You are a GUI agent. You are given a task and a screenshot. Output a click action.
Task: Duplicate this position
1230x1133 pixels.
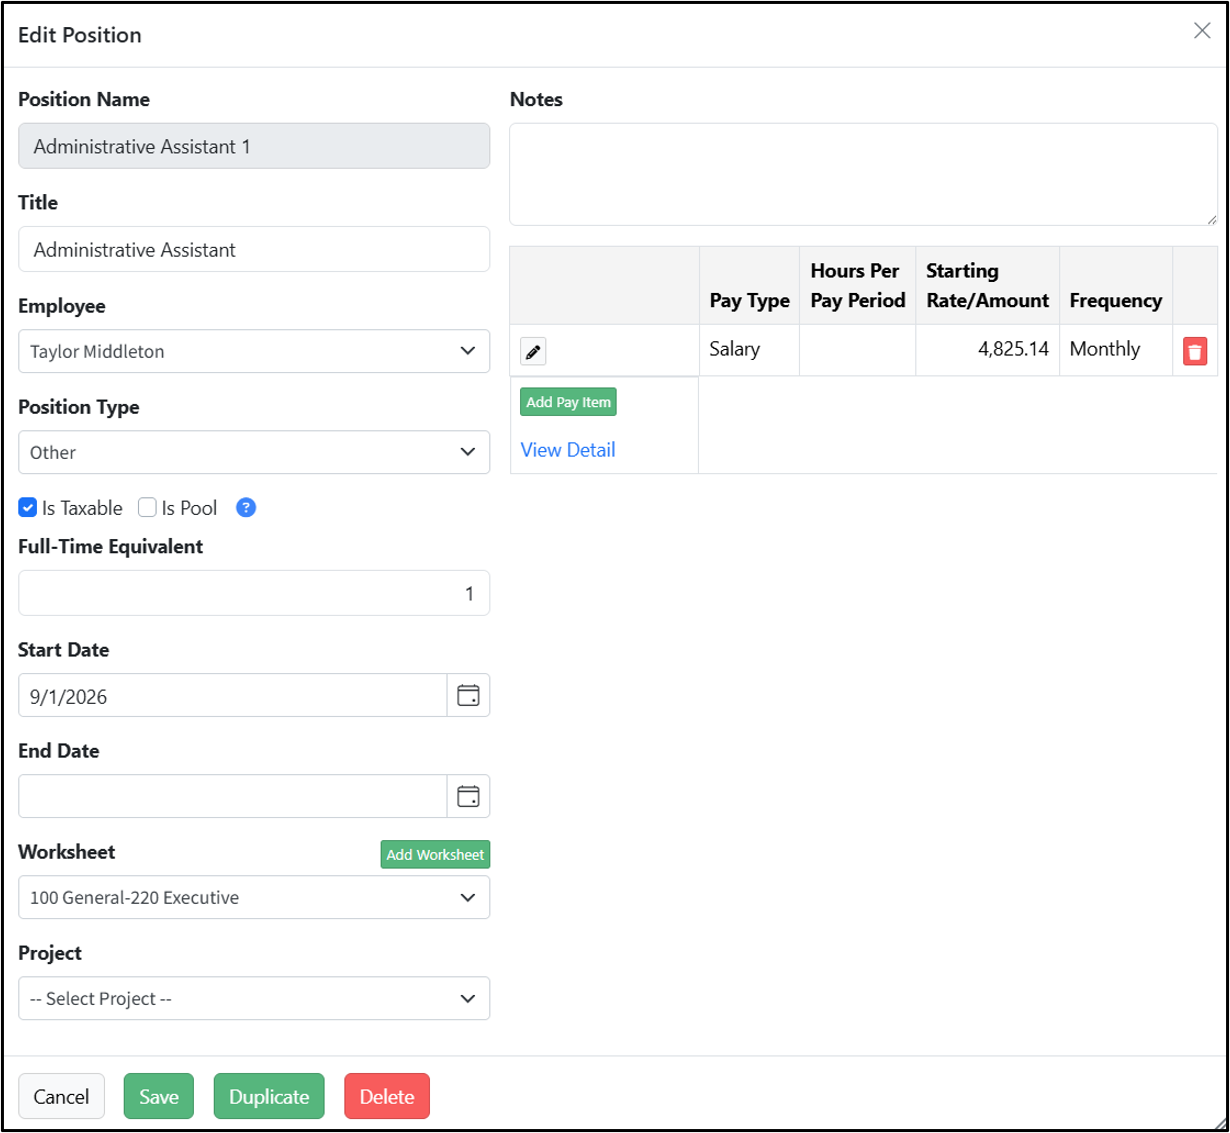pos(269,1096)
